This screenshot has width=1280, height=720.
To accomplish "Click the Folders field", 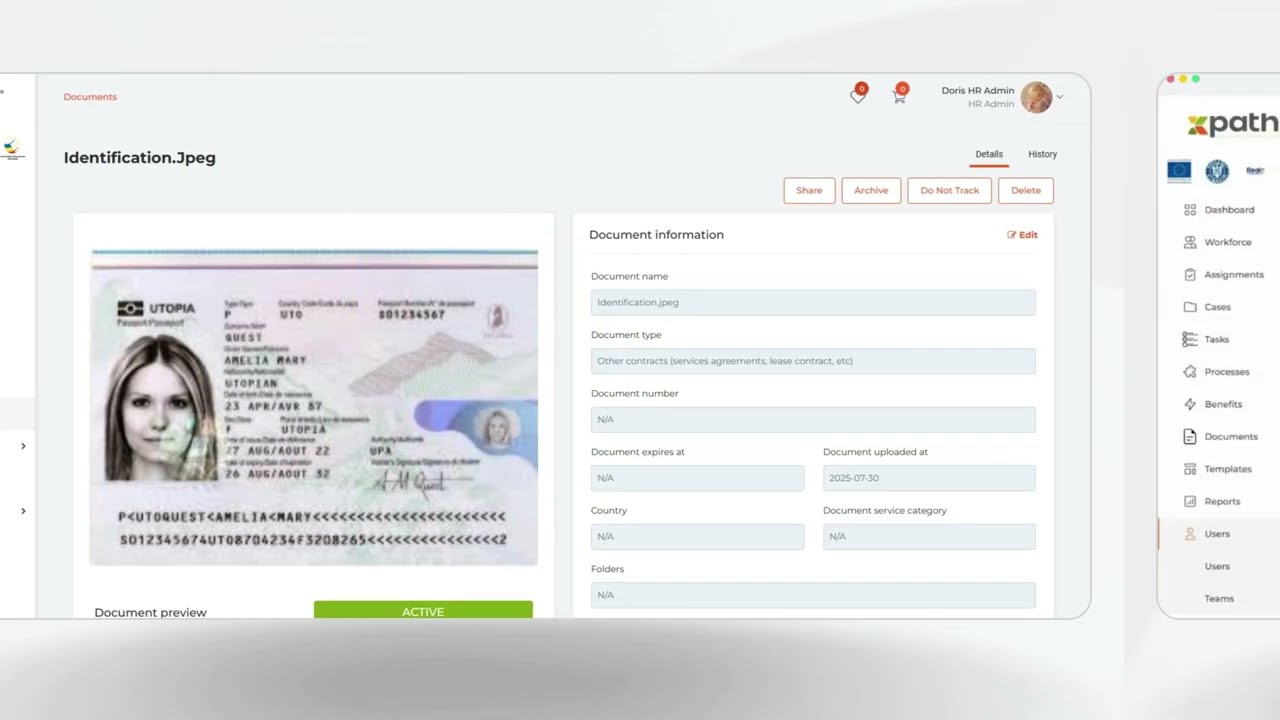I will point(813,595).
